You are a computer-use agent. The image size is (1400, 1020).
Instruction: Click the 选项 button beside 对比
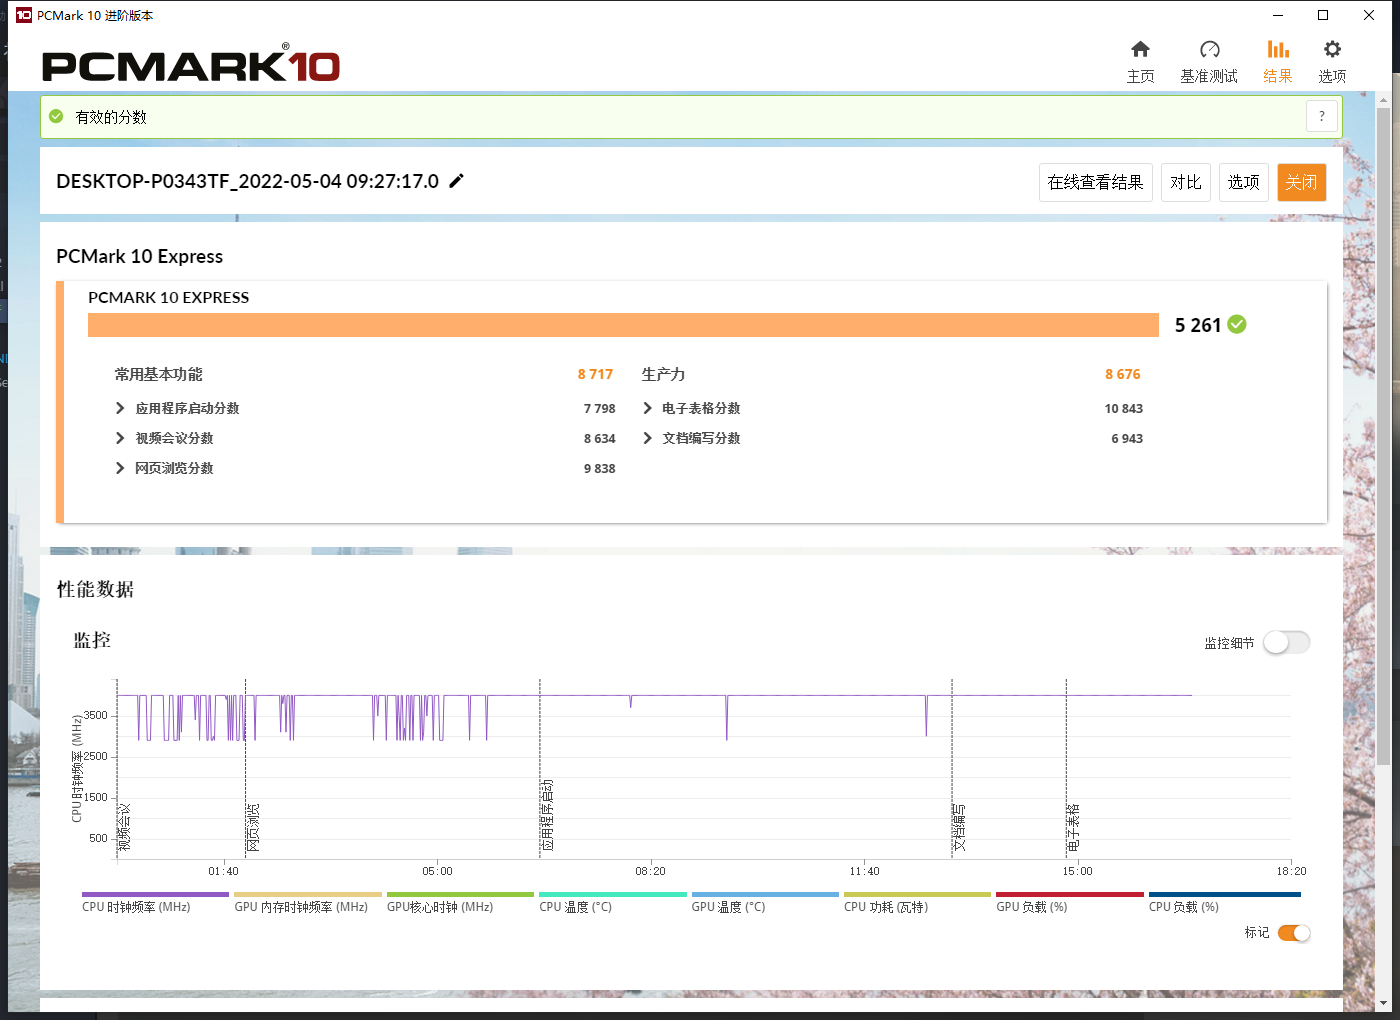click(1244, 182)
